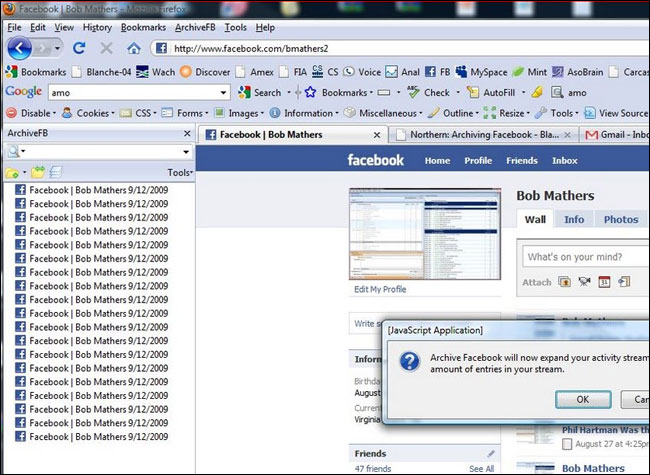Open the ArchiveFB menu in menu bar

(195, 27)
